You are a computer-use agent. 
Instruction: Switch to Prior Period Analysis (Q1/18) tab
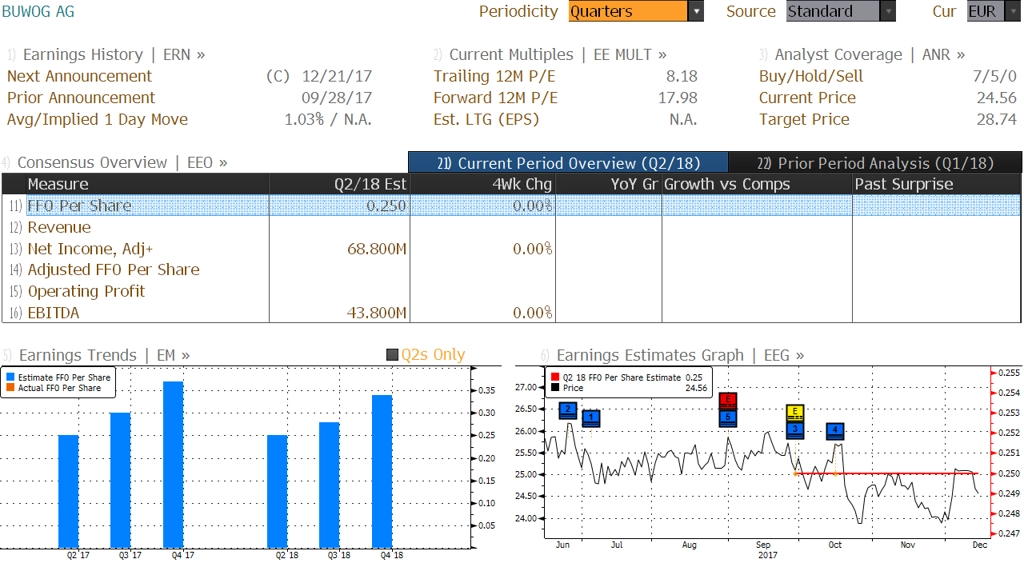click(875, 163)
